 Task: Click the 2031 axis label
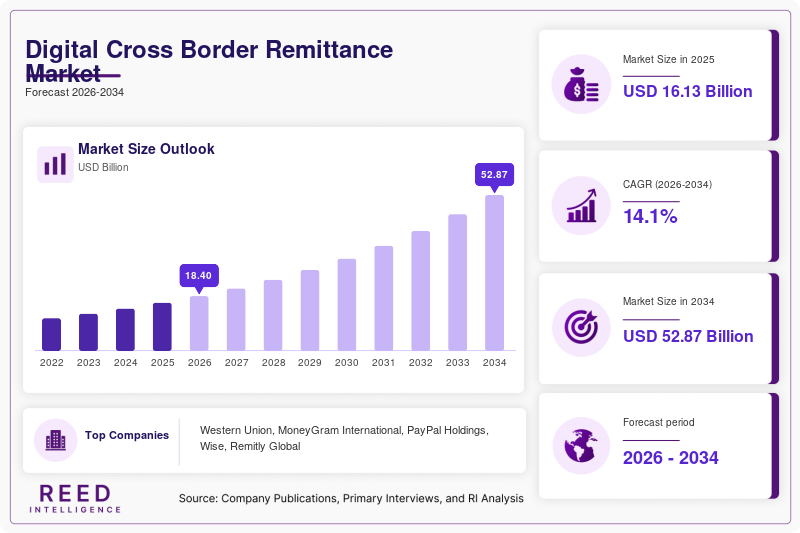tap(383, 363)
